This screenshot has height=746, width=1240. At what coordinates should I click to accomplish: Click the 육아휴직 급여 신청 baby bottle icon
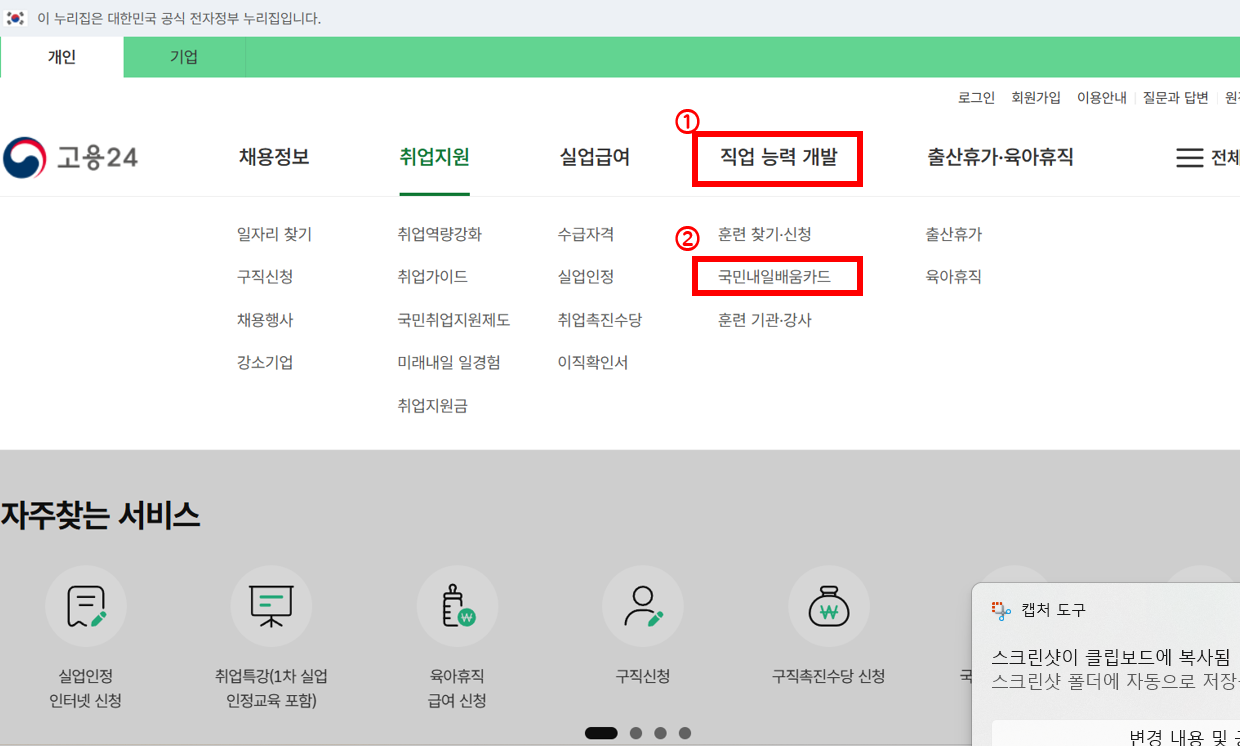pos(457,605)
